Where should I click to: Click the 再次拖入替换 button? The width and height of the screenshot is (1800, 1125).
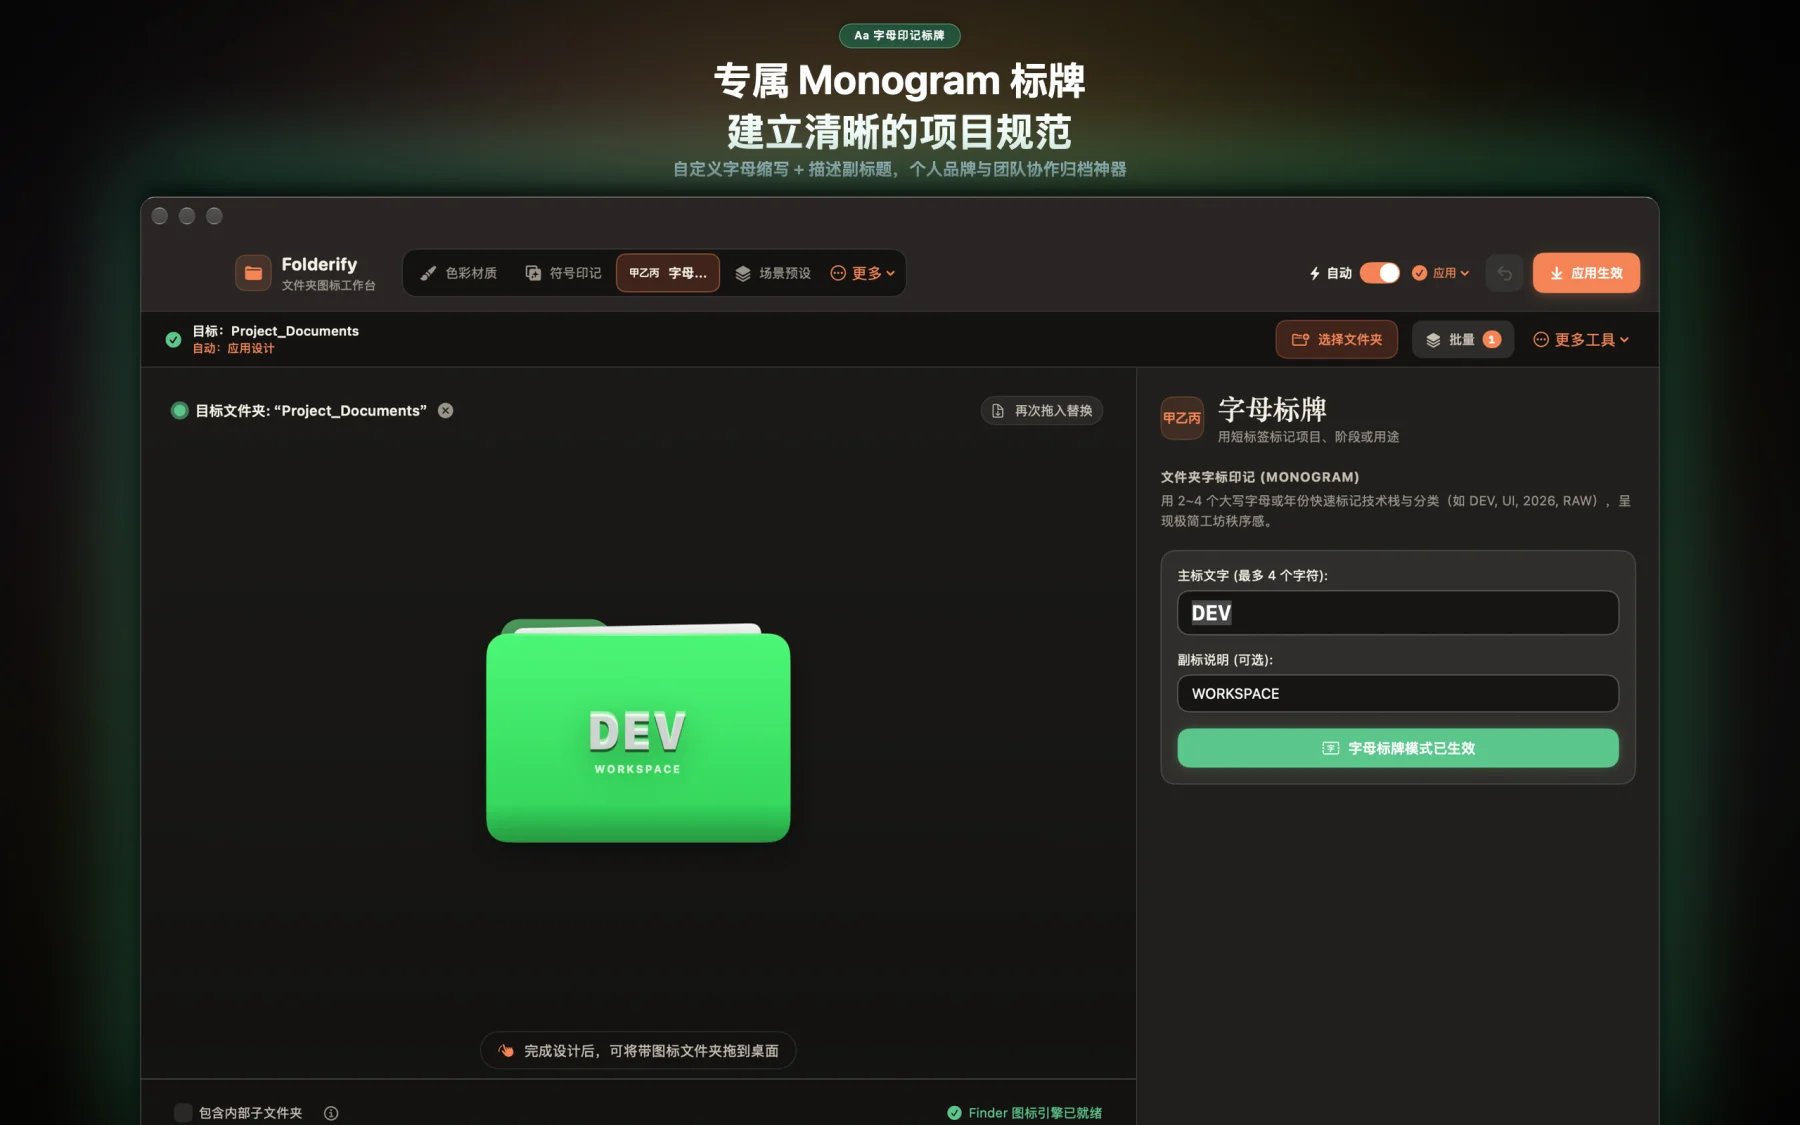(1042, 411)
